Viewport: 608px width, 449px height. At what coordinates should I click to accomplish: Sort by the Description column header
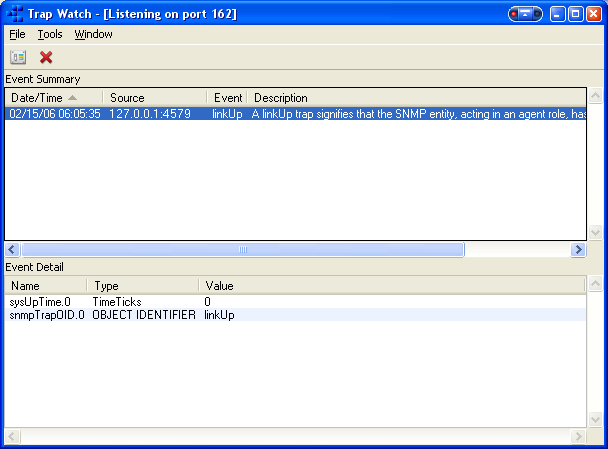click(417, 98)
